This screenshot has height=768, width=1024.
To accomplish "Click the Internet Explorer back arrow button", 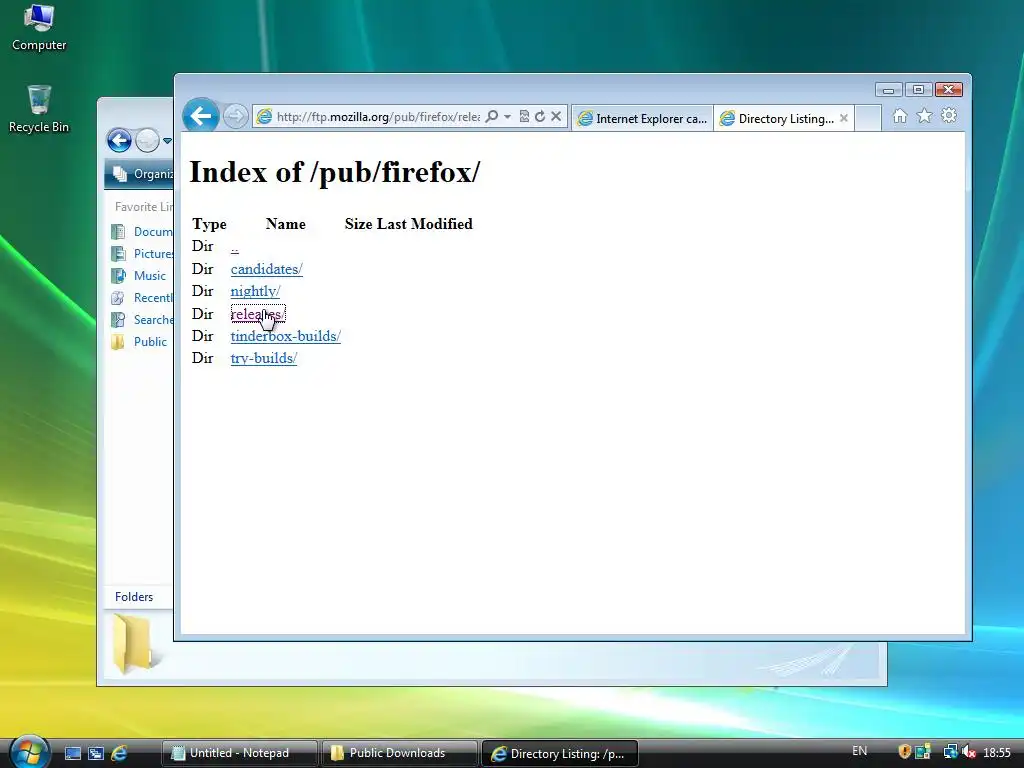I will tap(200, 116).
